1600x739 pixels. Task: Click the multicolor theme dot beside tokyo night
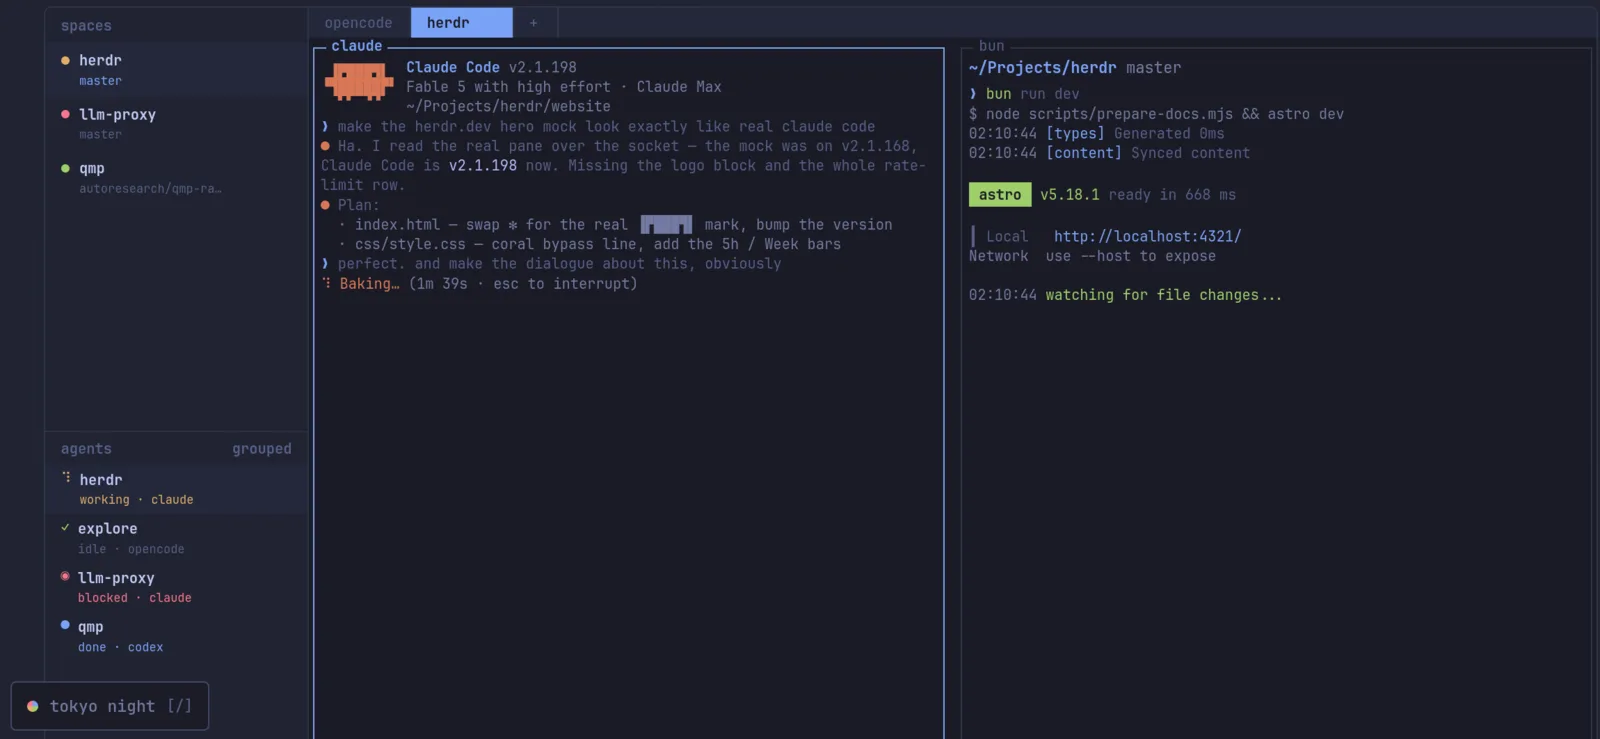[32, 706]
